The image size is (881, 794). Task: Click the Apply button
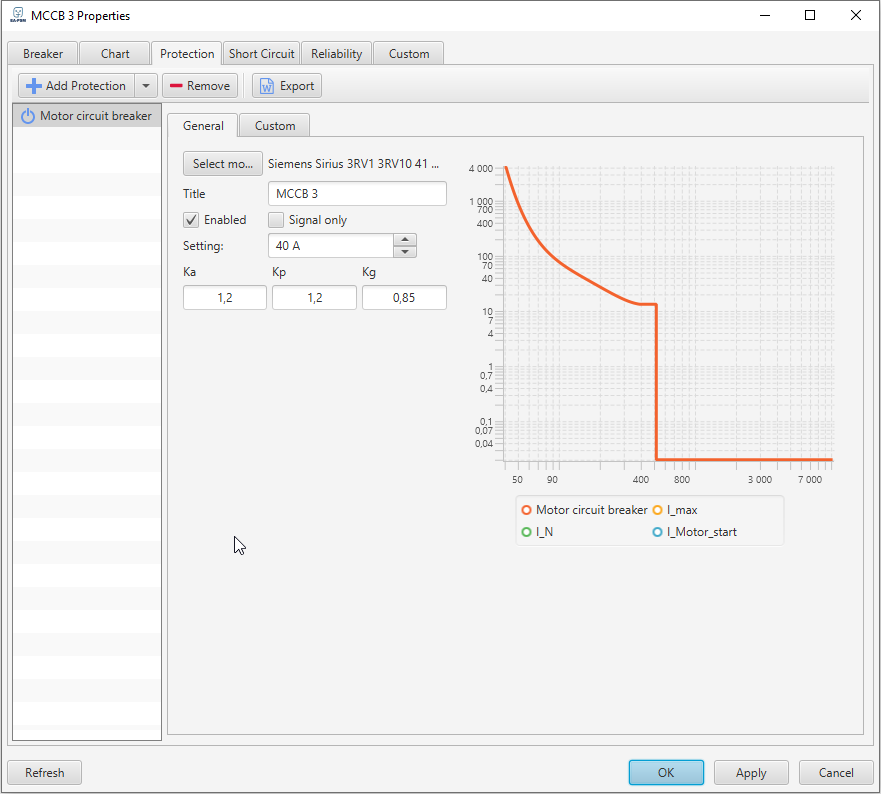coord(751,773)
